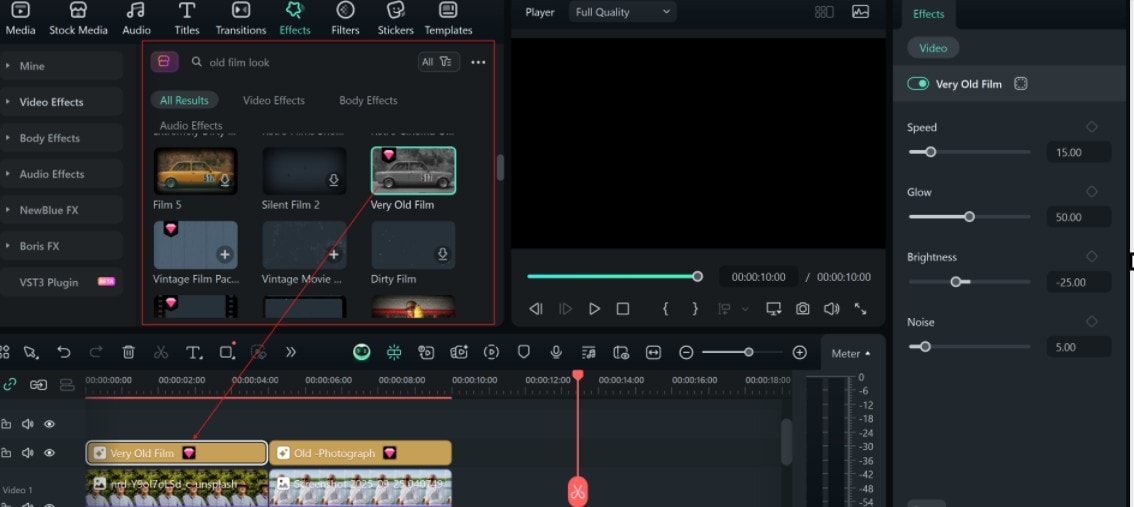
Task: Click the Video pill in Effects panel
Action: click(933, 48)
